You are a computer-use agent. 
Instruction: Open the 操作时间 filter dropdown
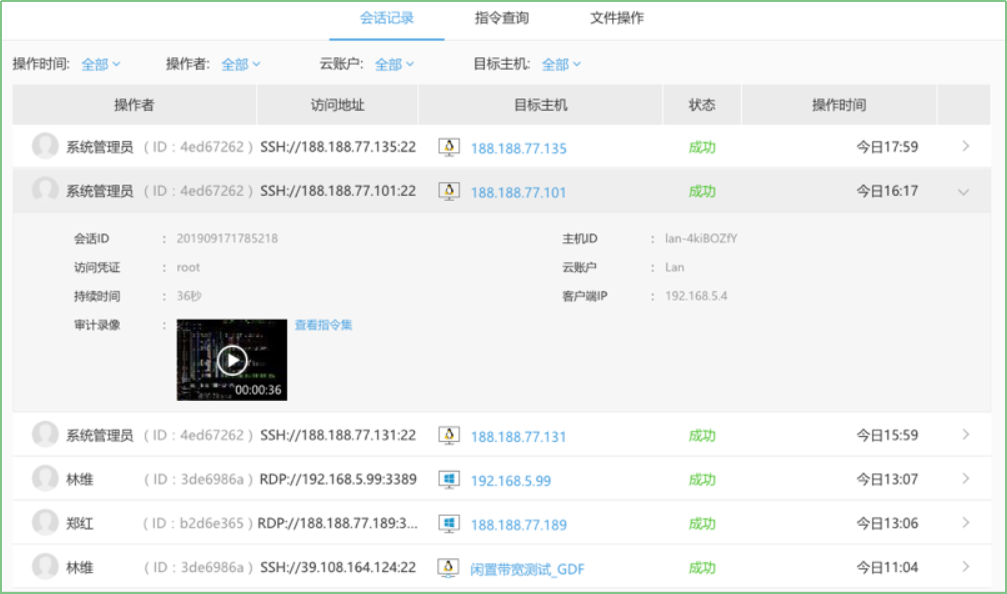[x=100, y=62]
